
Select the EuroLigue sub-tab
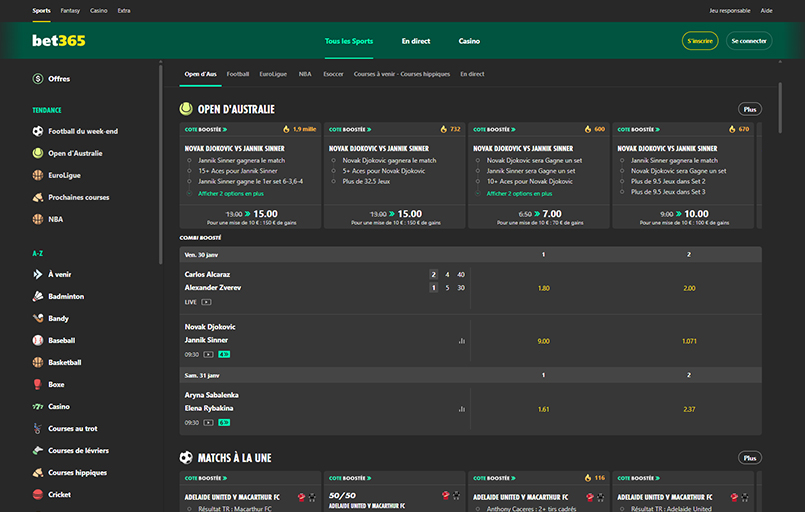[x=273, y=74]
